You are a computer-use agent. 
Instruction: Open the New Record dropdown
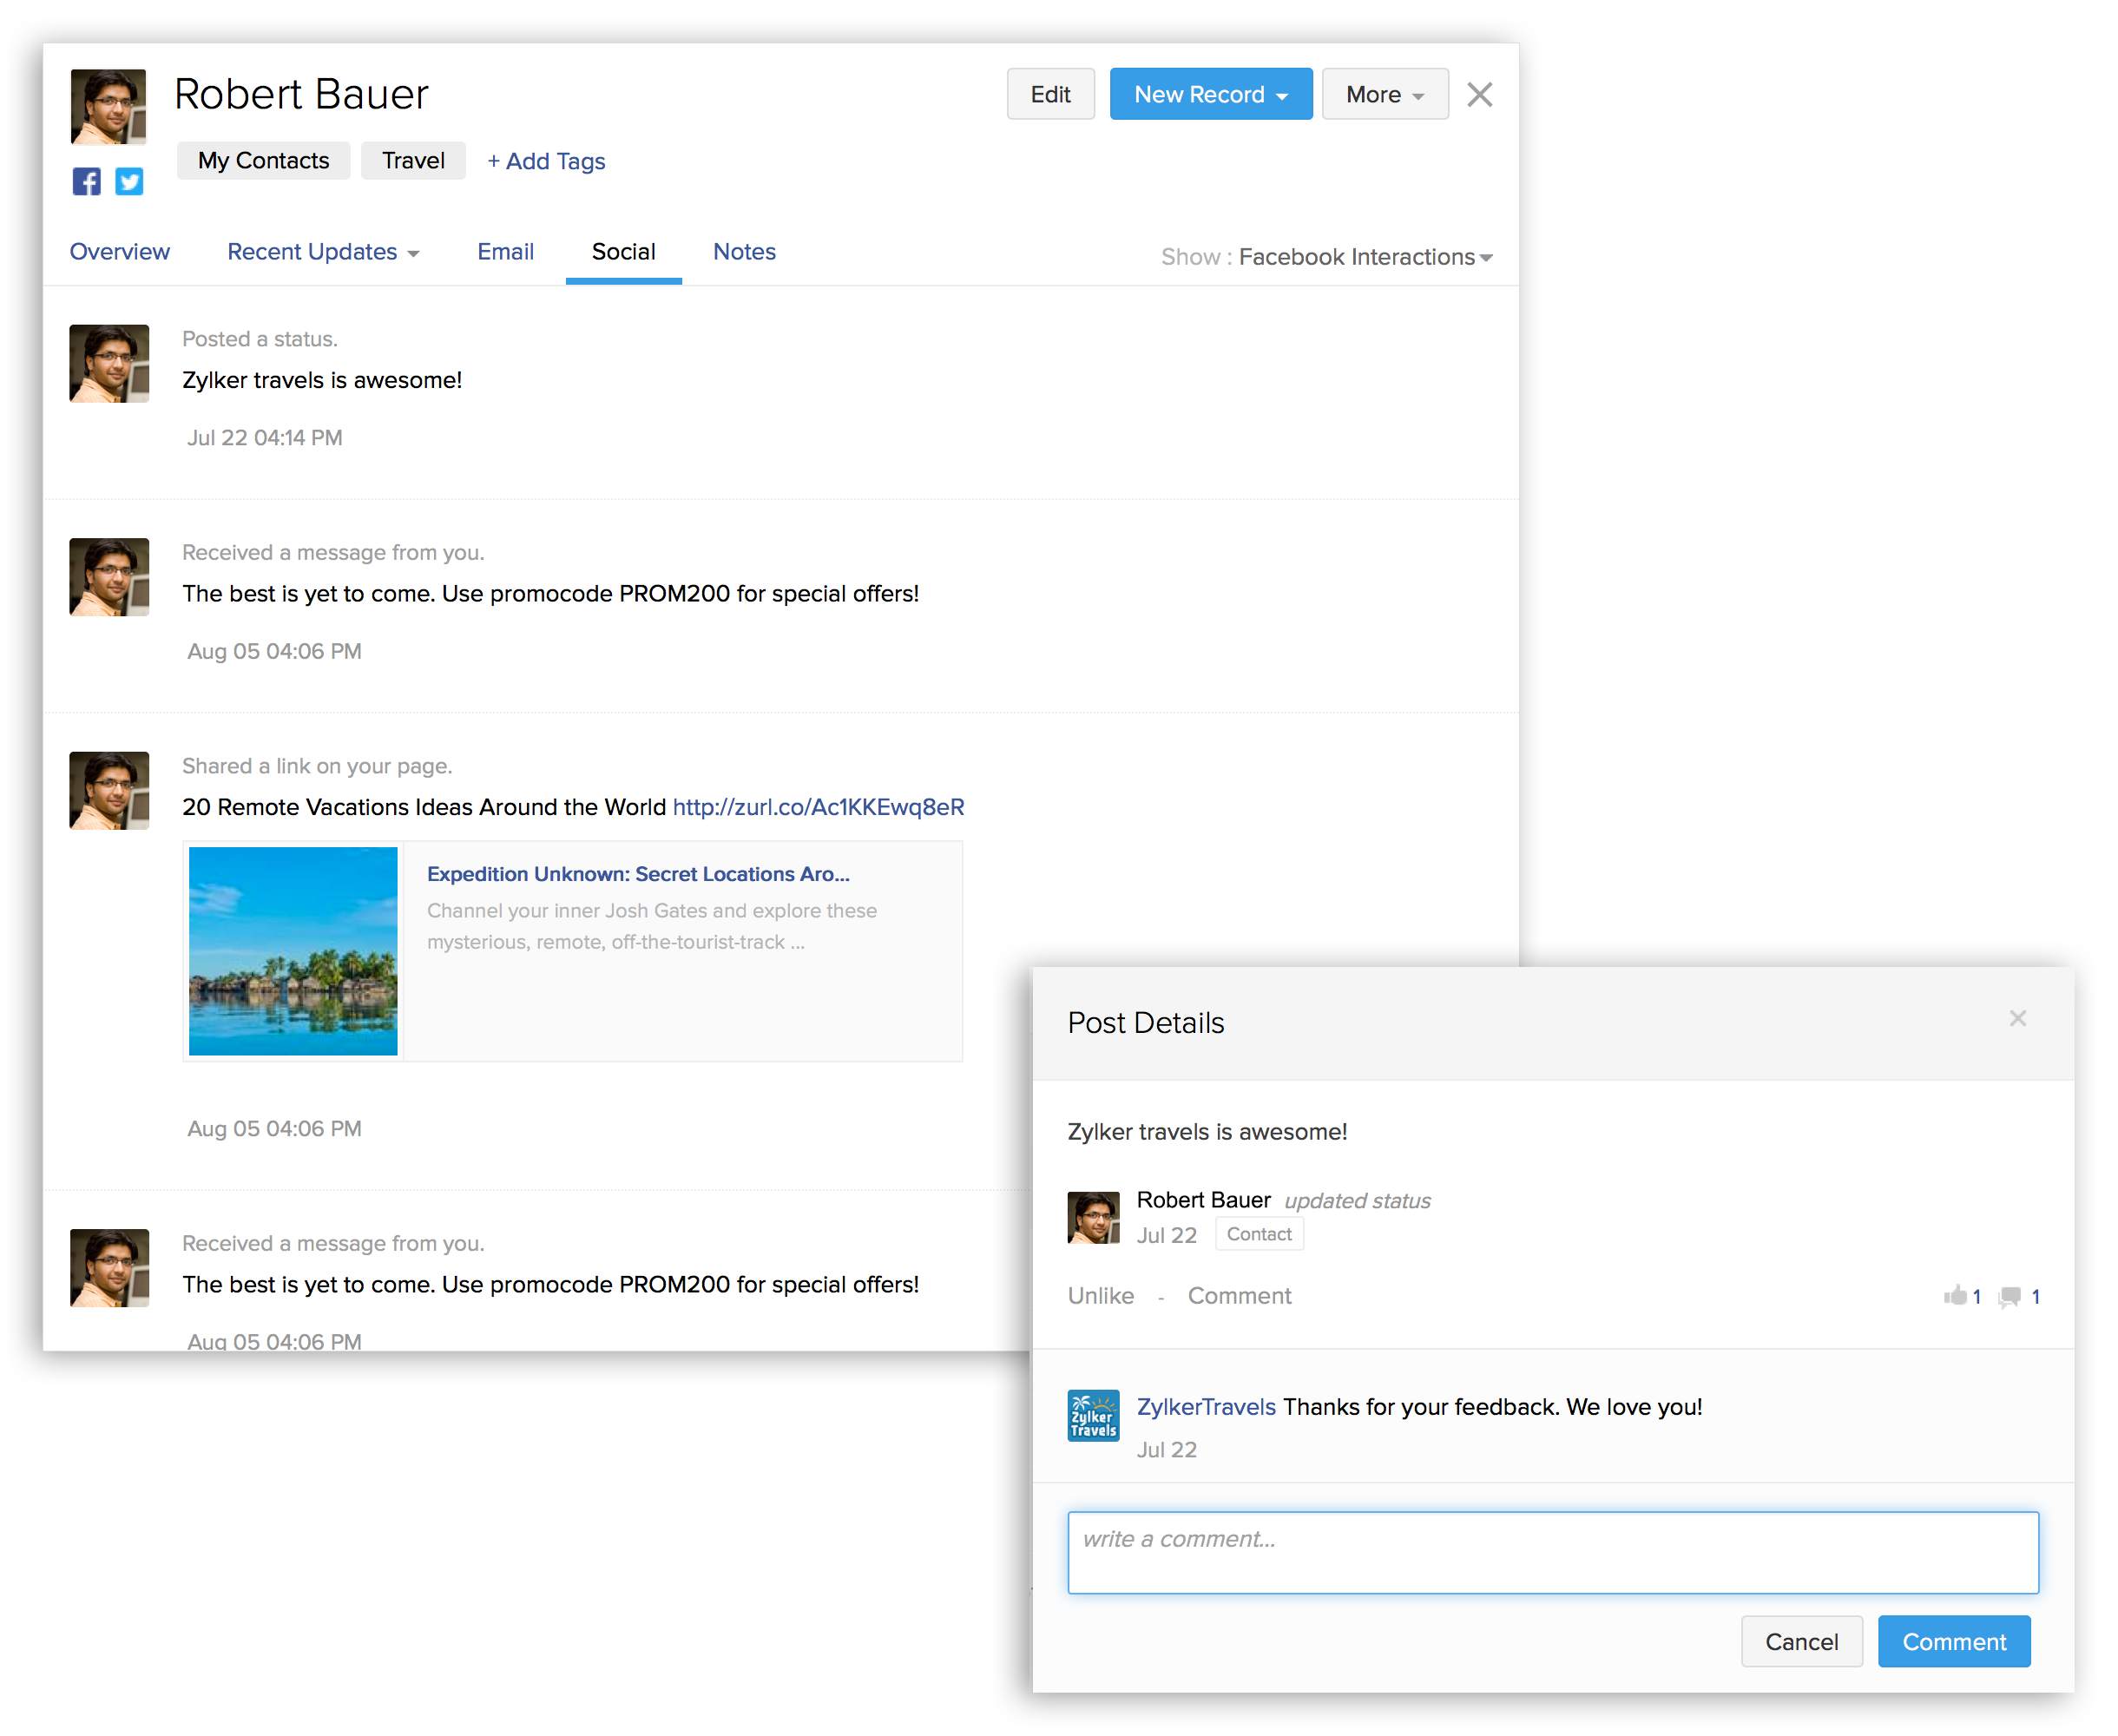[1210, 94]
